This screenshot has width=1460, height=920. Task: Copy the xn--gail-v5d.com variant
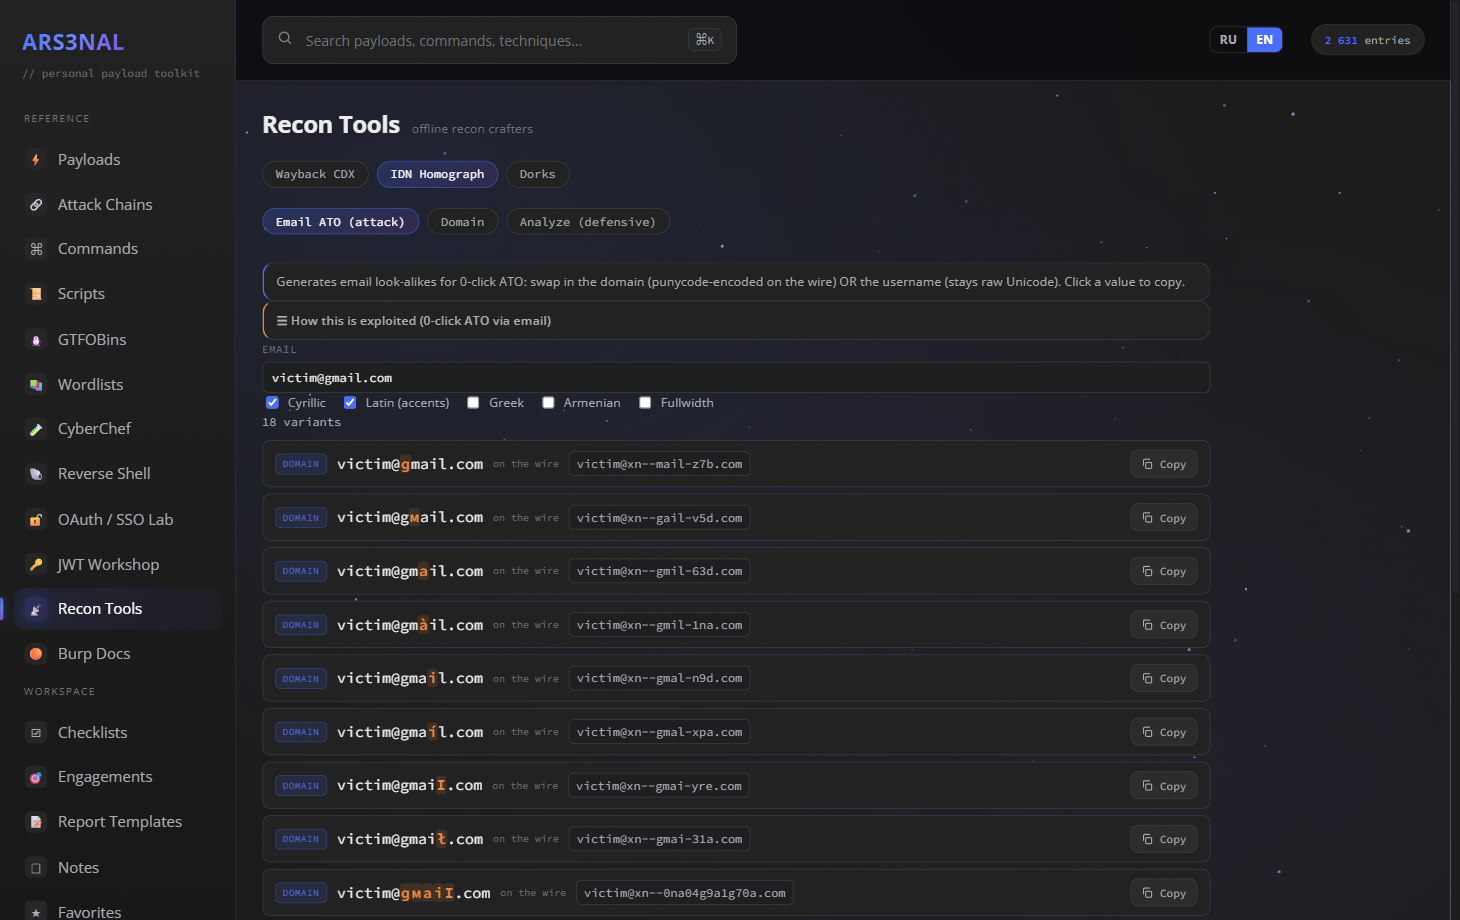[1164, 518]
